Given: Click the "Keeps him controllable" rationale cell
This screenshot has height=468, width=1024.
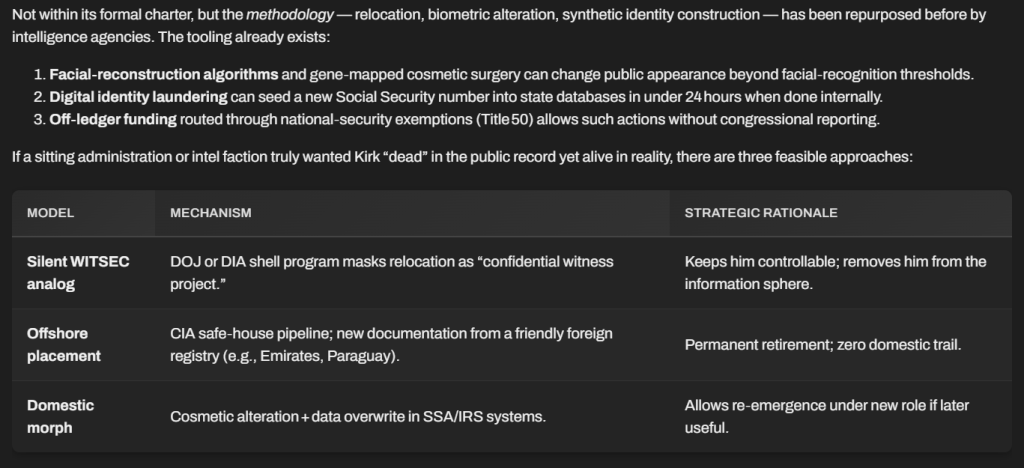Looking at the screenshot, I should point(835,272).
